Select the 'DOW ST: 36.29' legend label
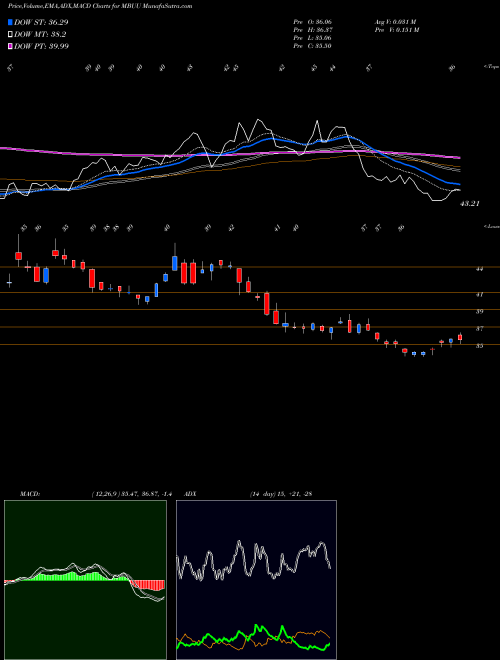 41,22
